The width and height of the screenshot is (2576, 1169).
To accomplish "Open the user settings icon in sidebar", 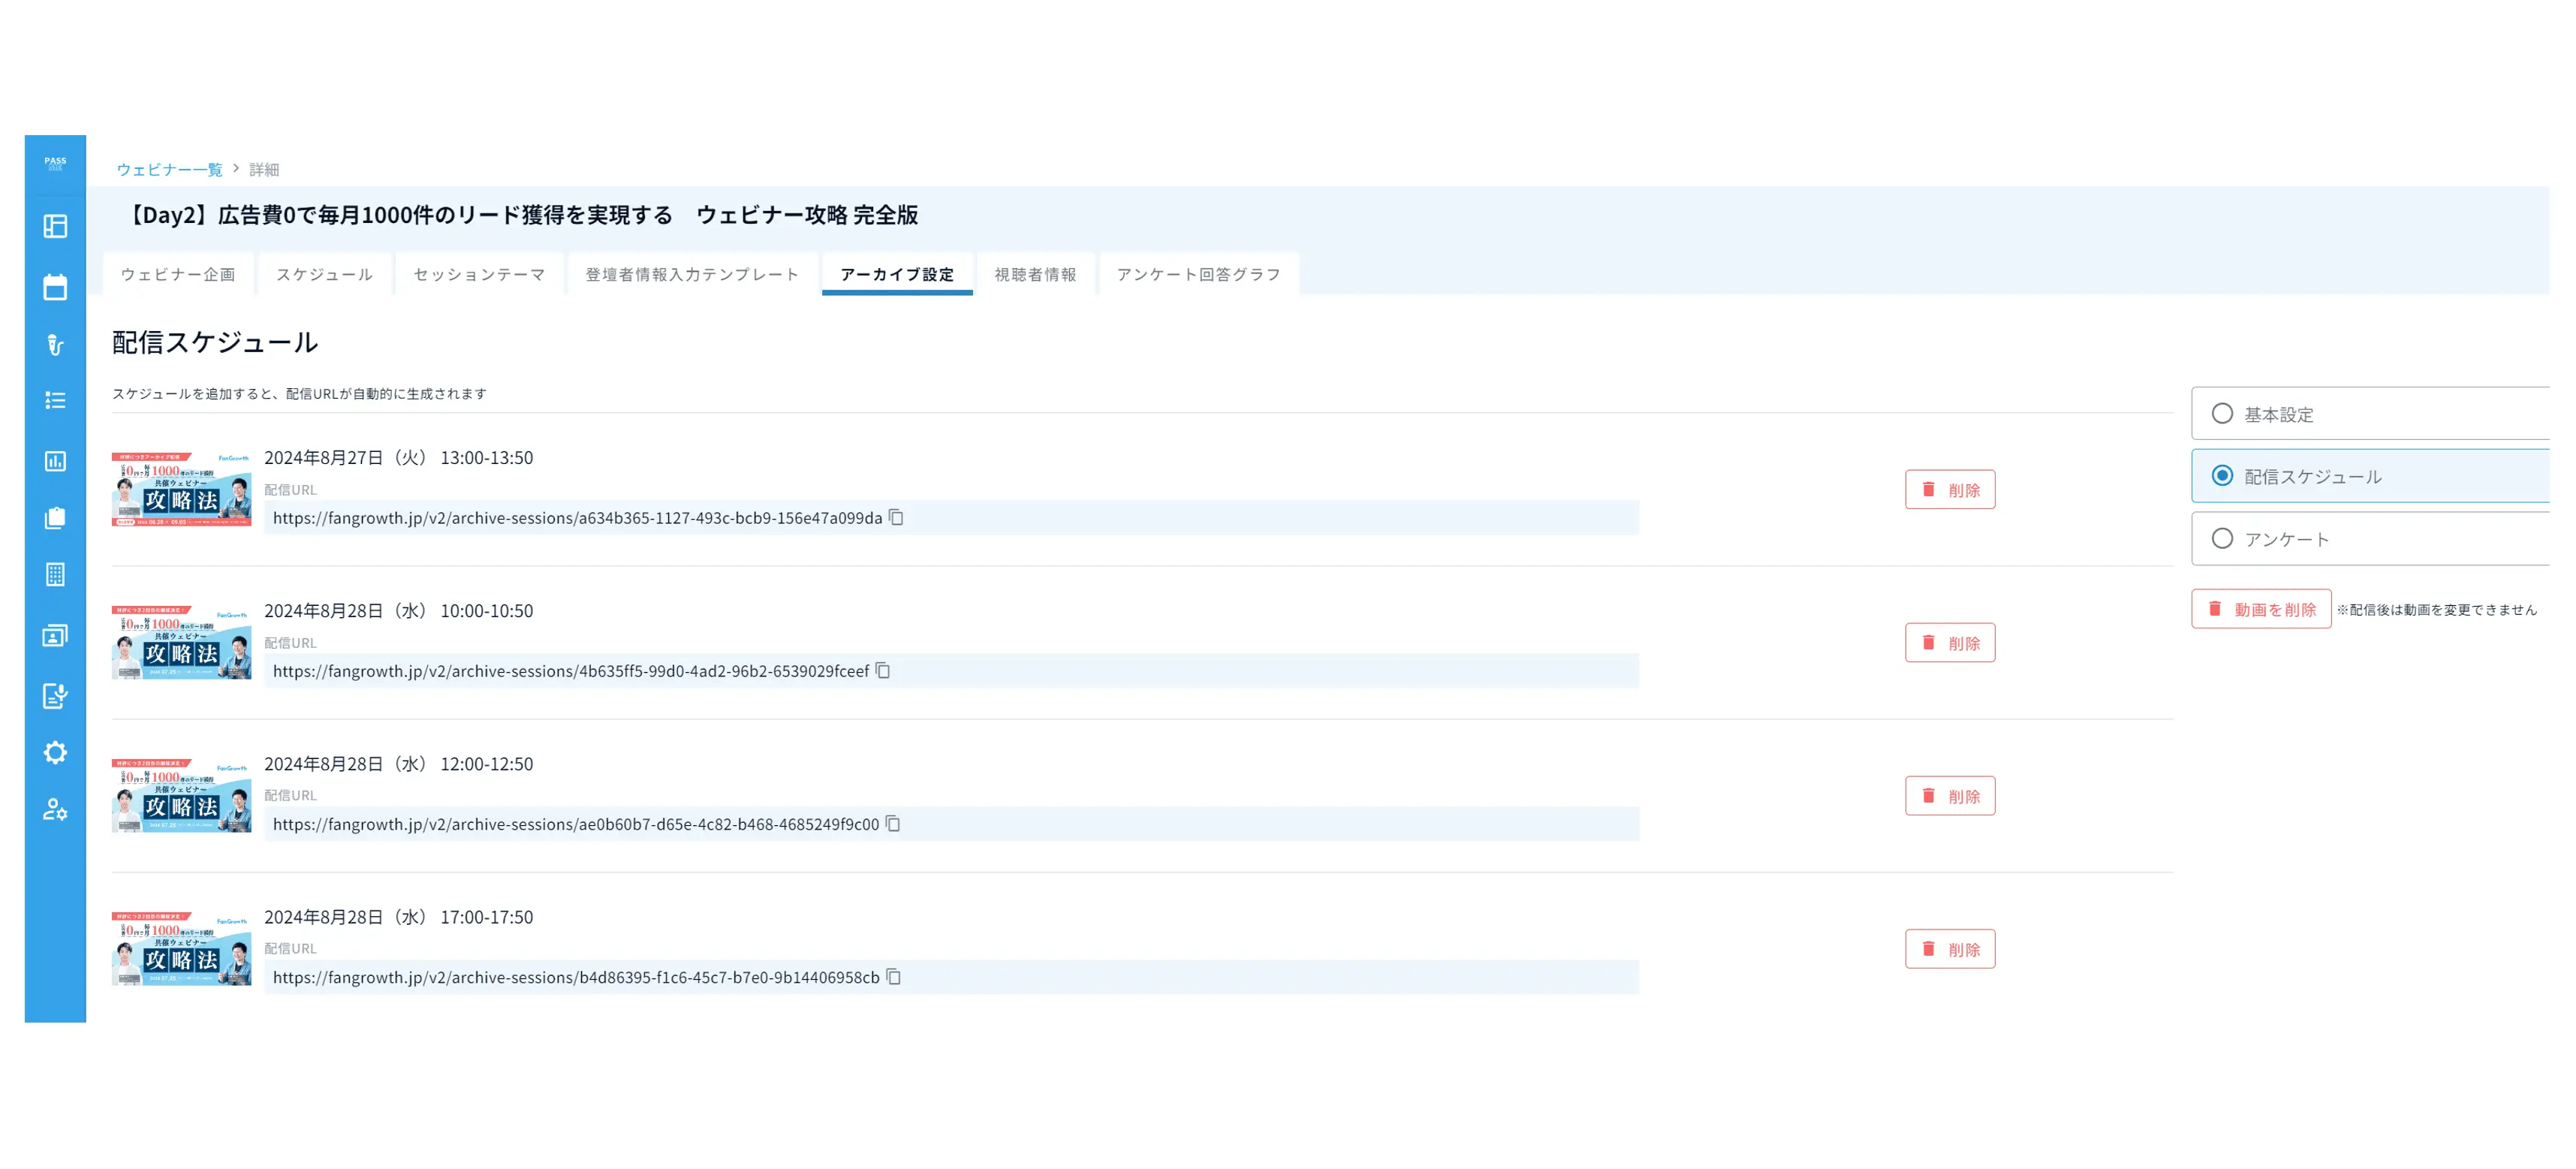I will pyautogui.click(x=55, y=810).
